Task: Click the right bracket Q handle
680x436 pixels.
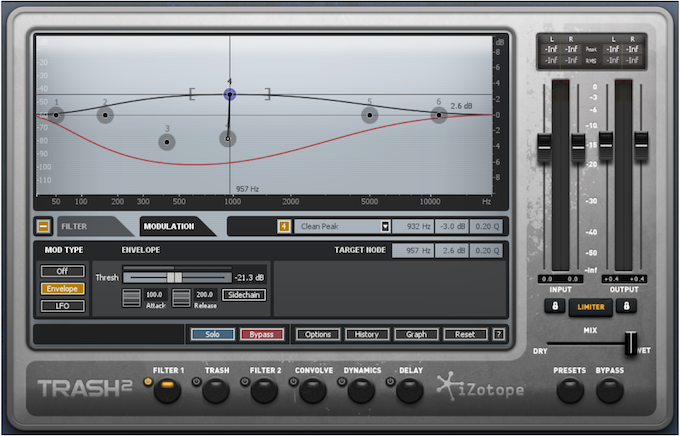Action: point(268,94)
